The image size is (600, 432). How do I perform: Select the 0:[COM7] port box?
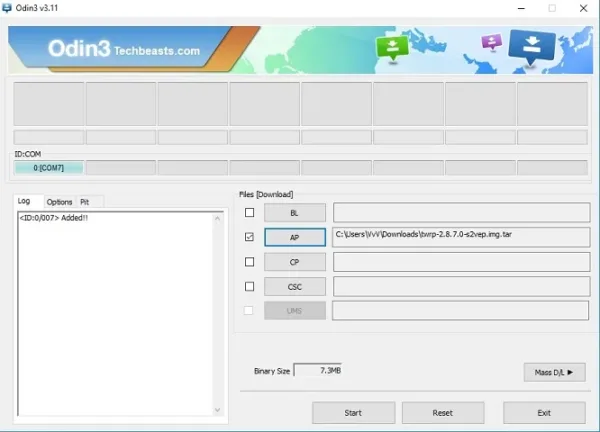pyautogui.click(x=49, y=168)
